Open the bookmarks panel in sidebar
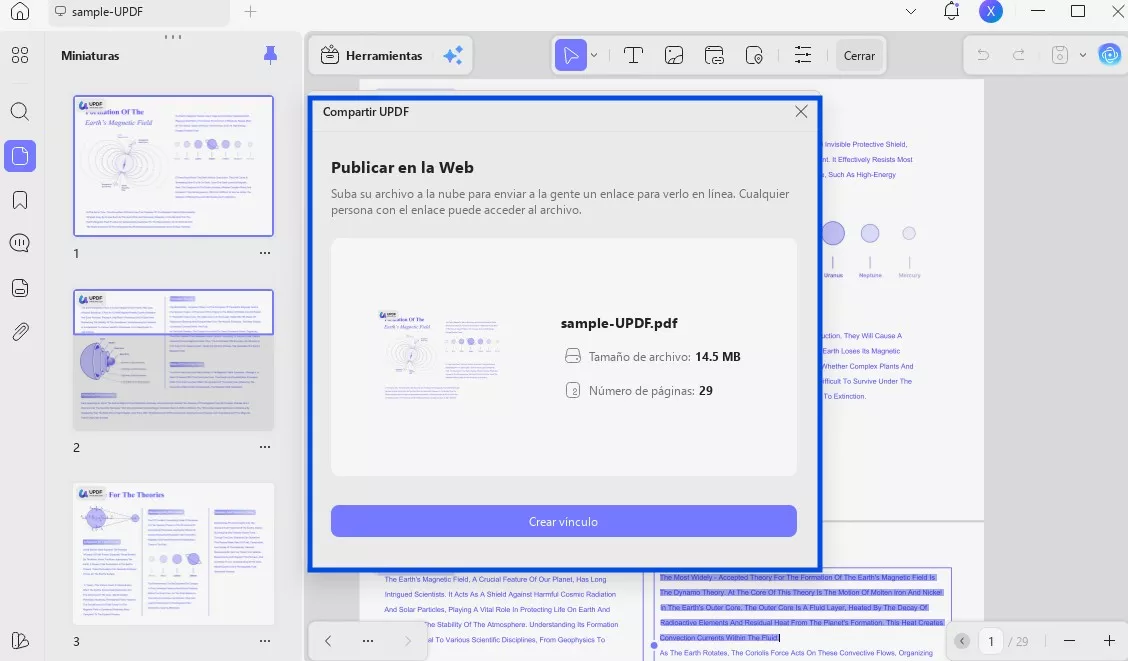 coord(20,199)
